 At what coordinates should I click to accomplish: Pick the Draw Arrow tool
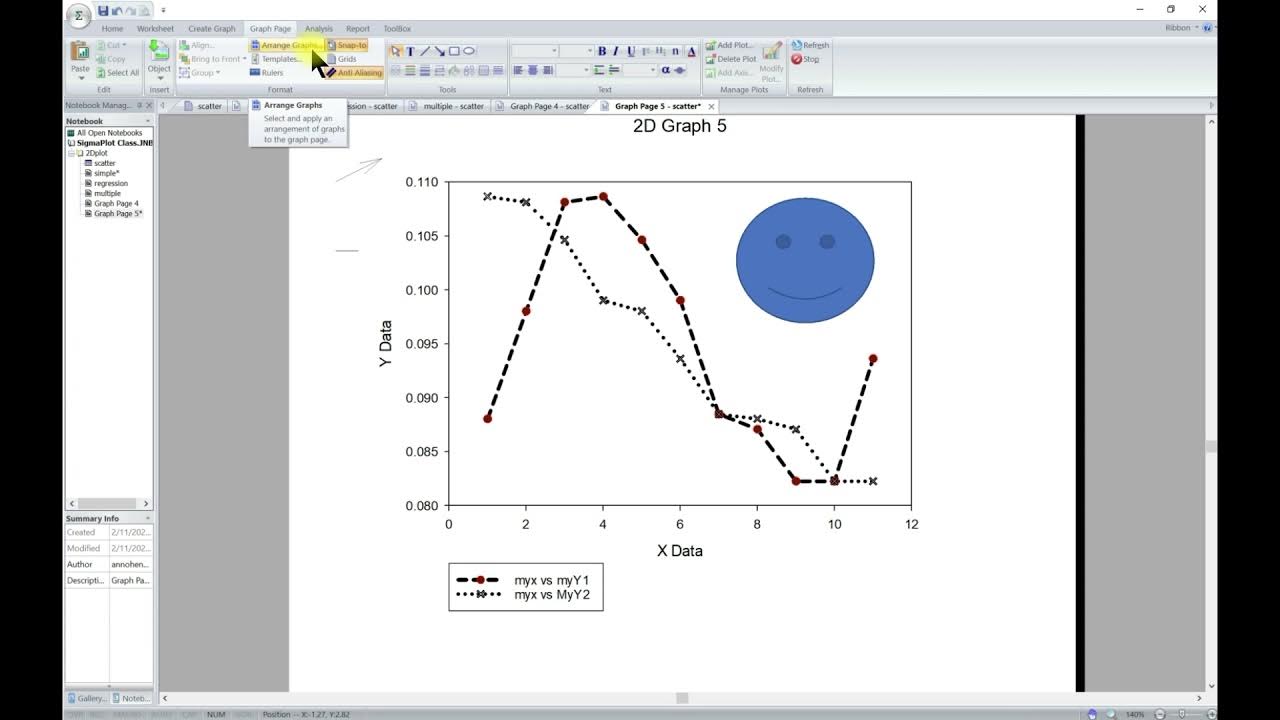[x=439, y=51]
